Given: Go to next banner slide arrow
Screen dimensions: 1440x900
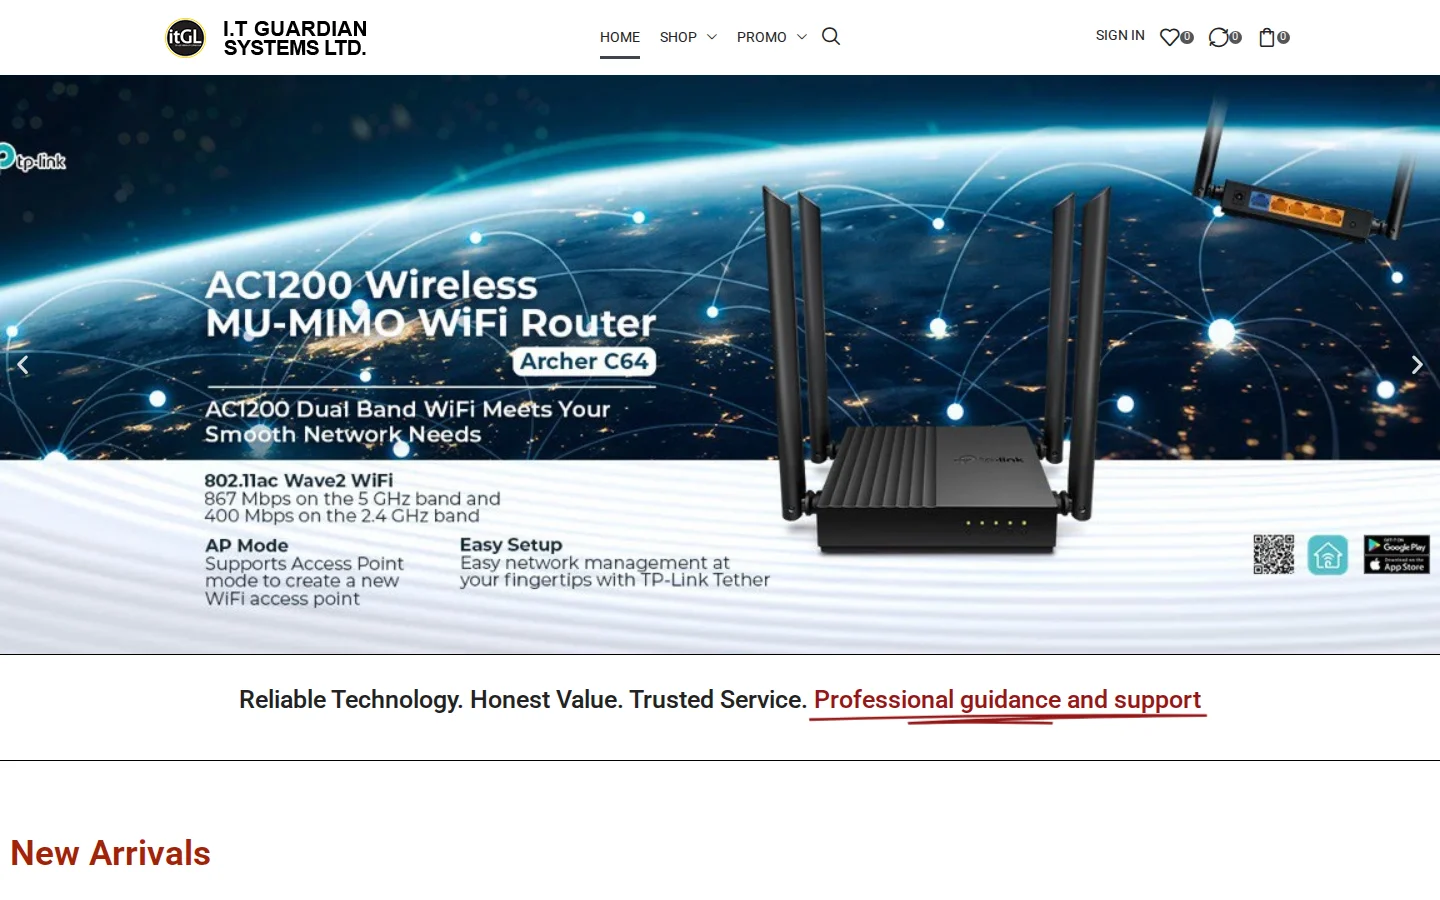Looking at the screenshot, I should [x=1417, y=365].
